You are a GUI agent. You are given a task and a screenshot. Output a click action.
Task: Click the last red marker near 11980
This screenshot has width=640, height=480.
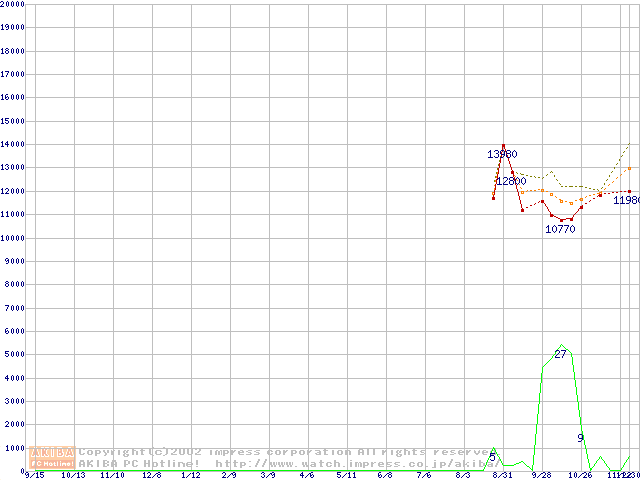coord(629,191)
